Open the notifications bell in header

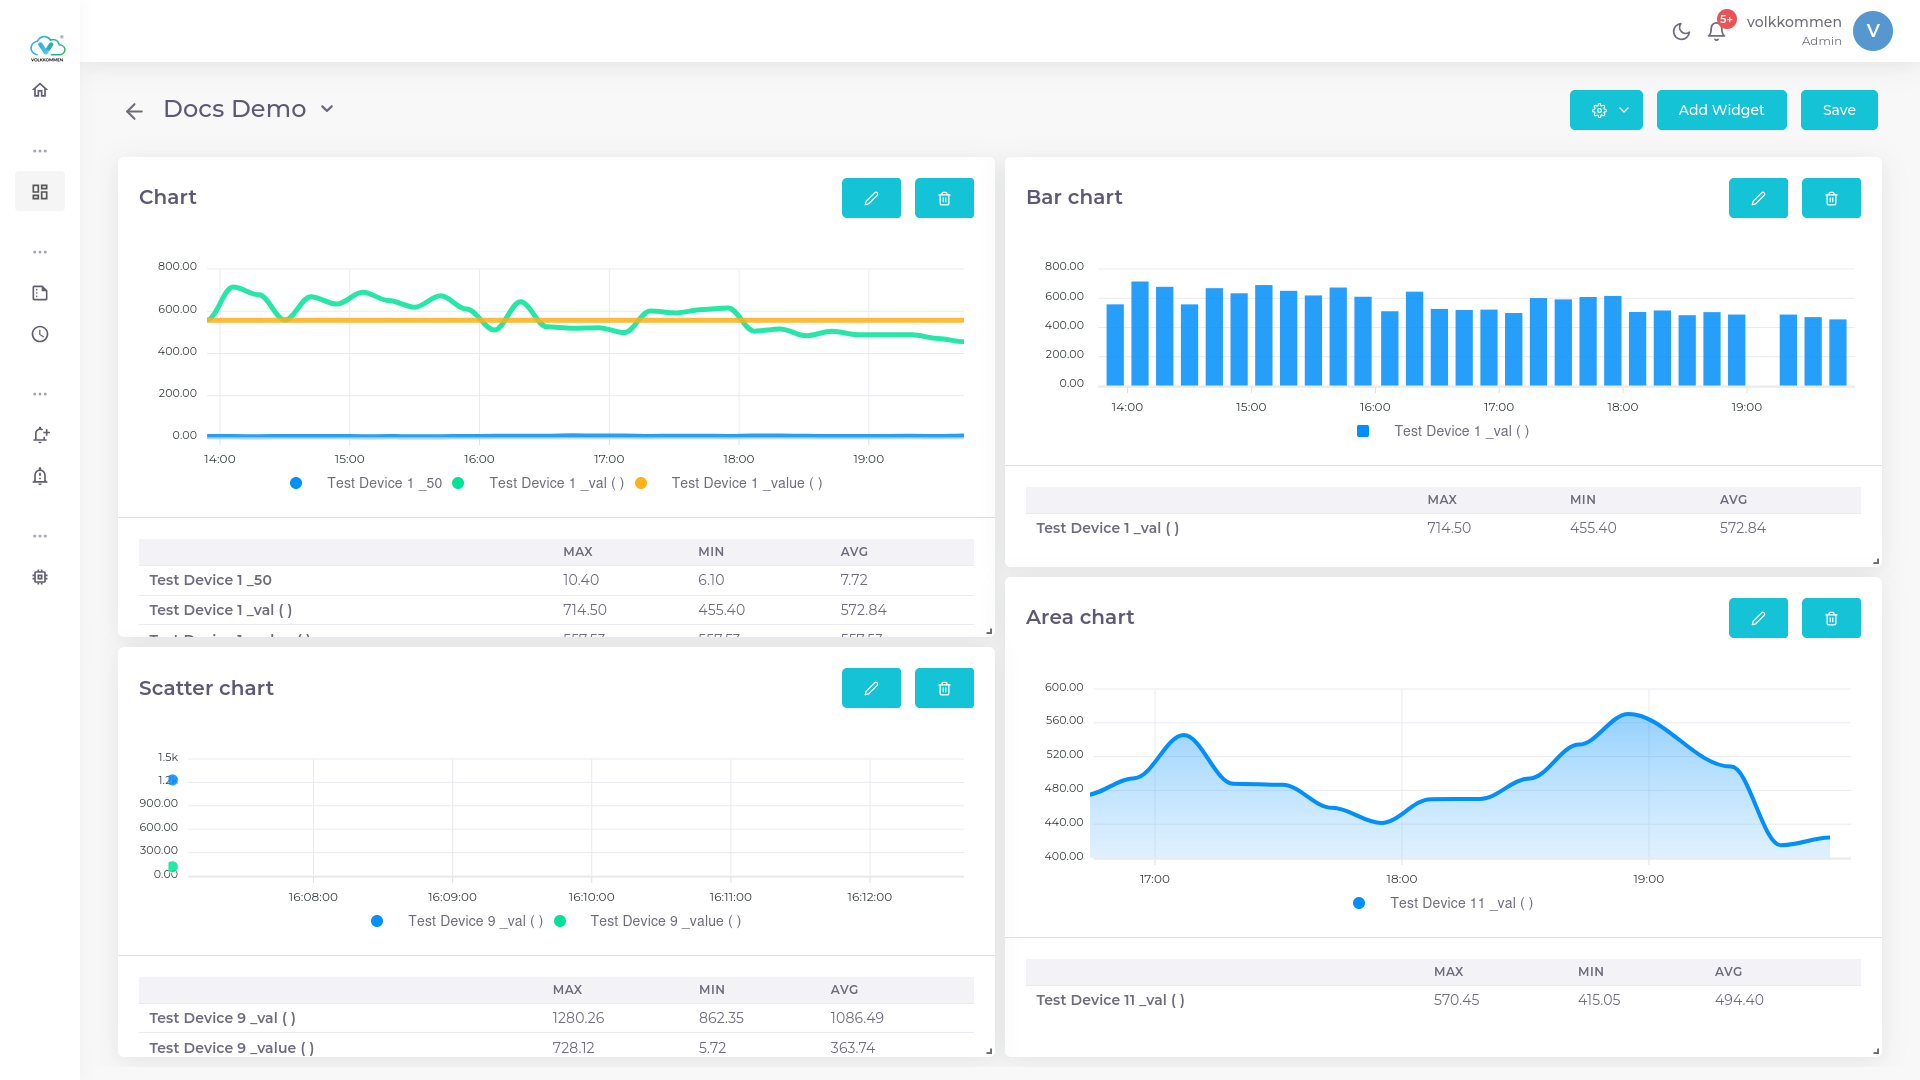click(x=1716, y=32)
